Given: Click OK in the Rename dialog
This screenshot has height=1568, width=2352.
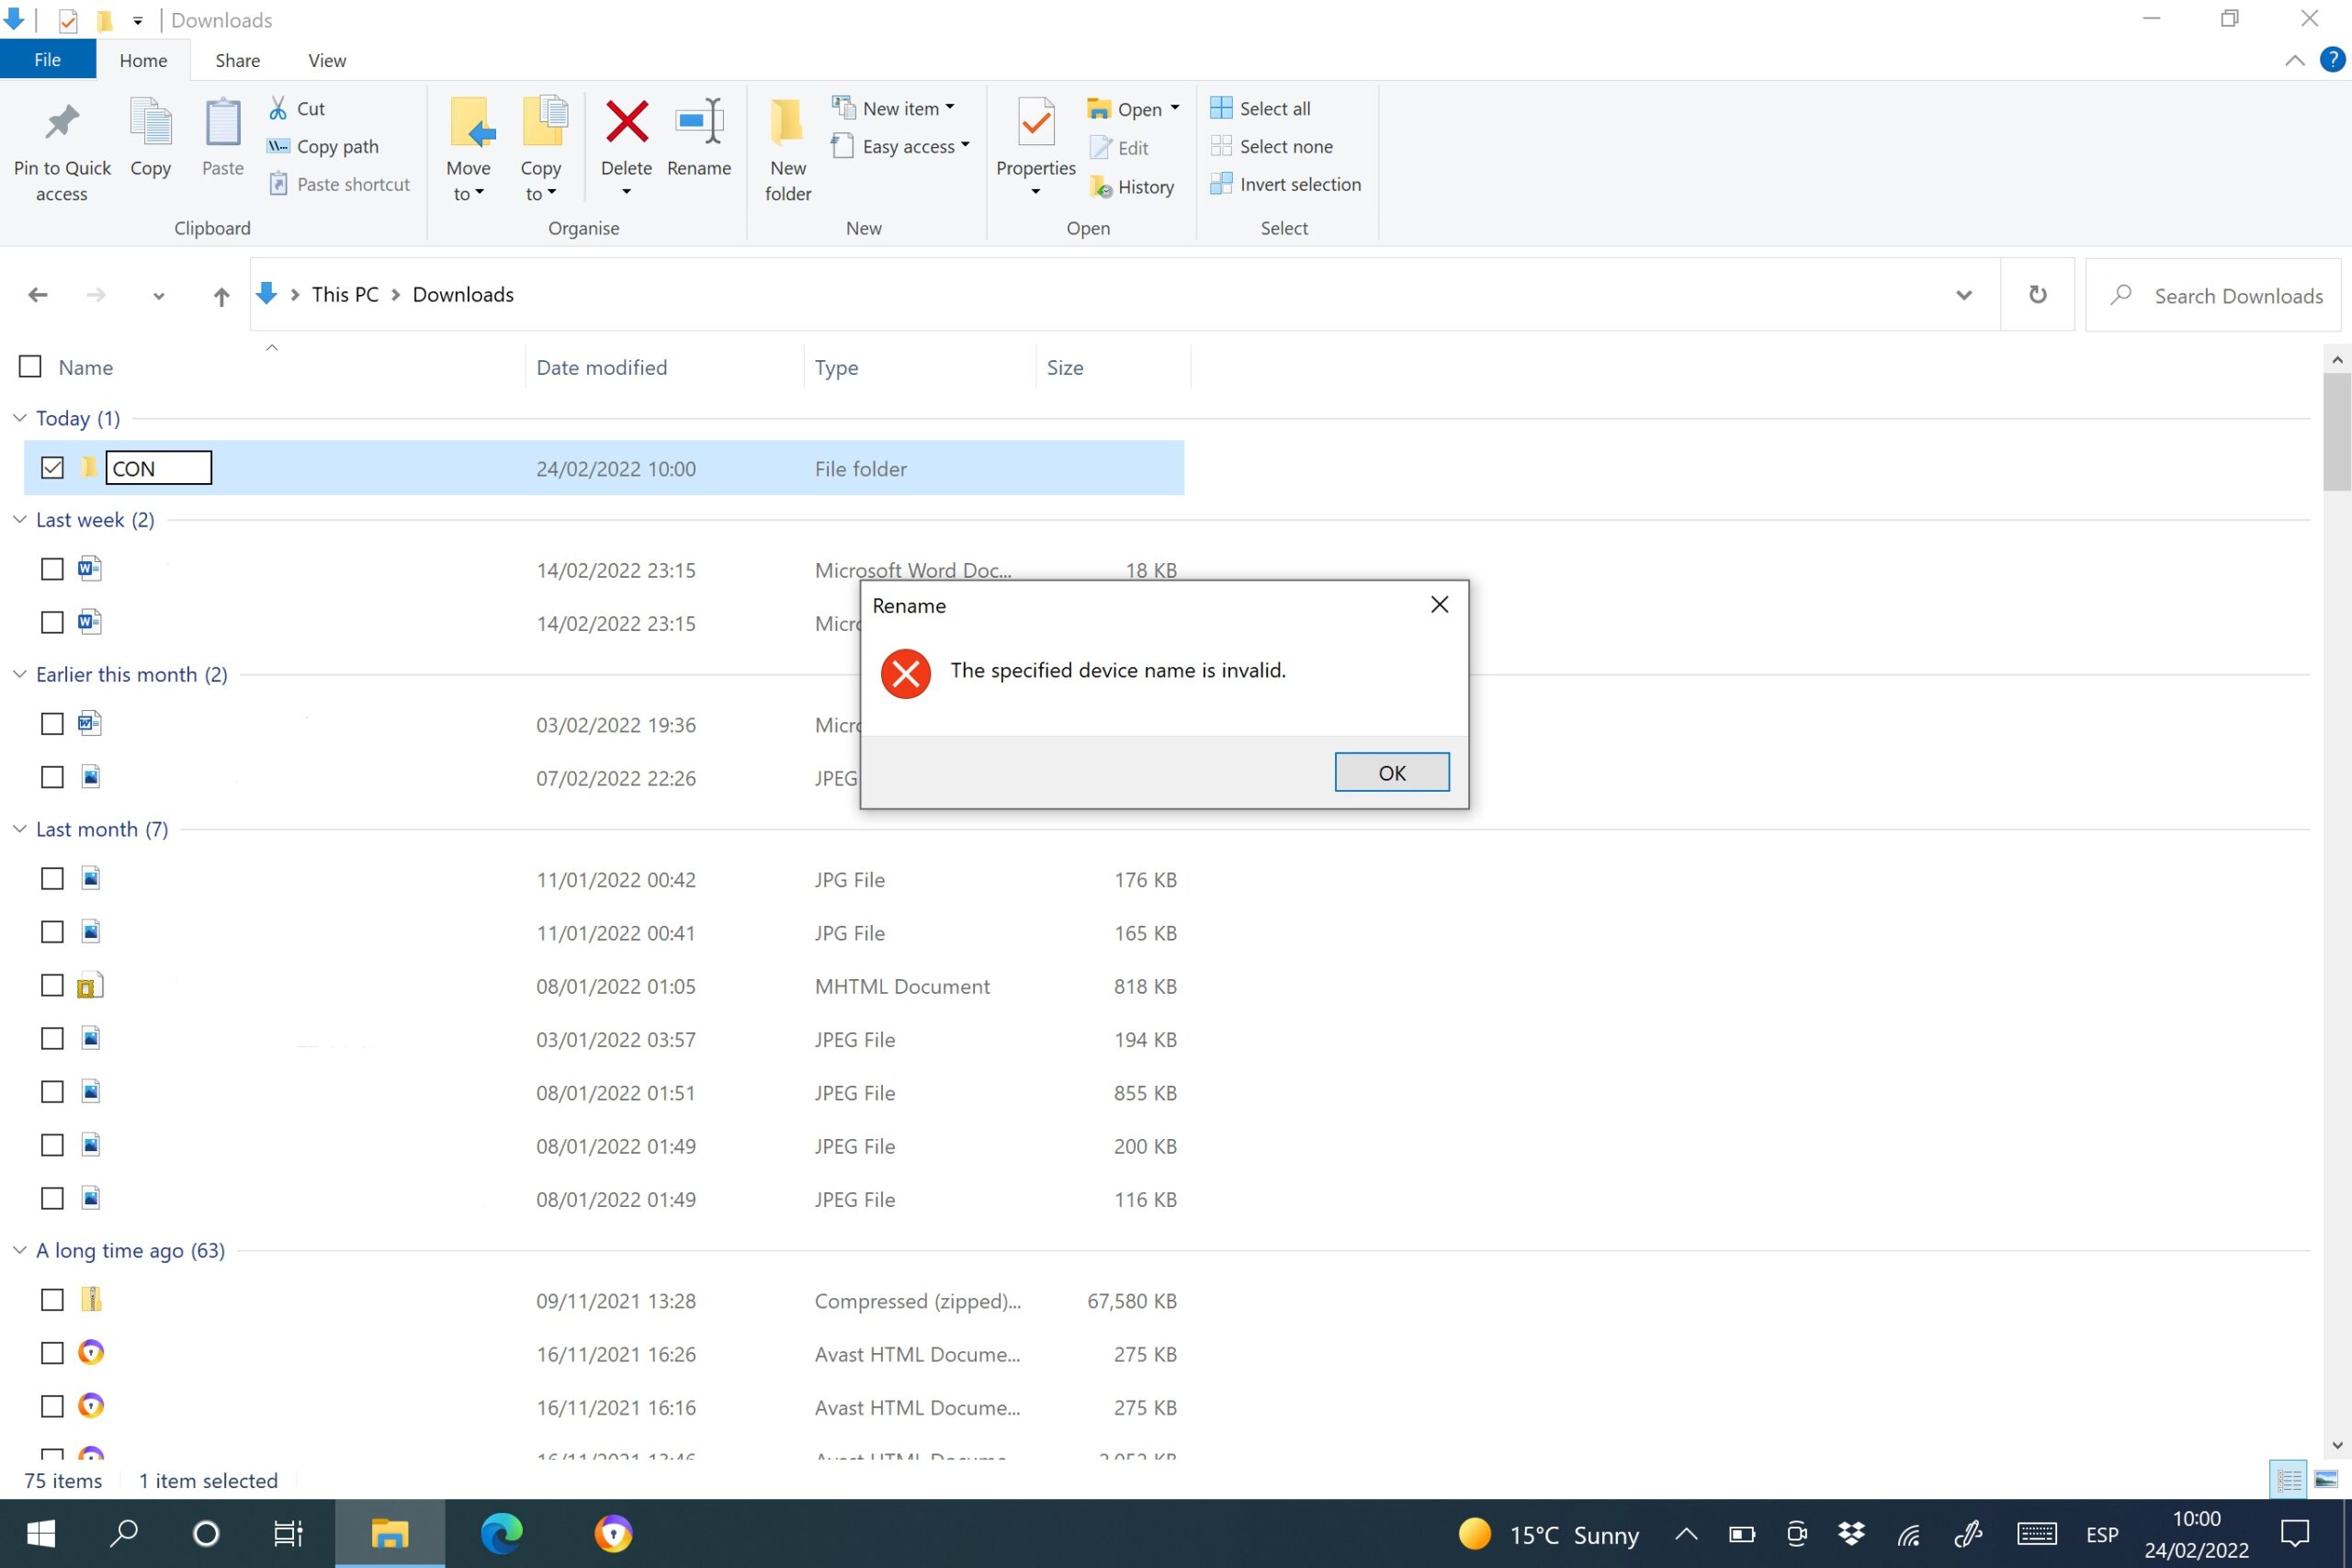Looking at the screenshot, I should tap(1392, 772).
